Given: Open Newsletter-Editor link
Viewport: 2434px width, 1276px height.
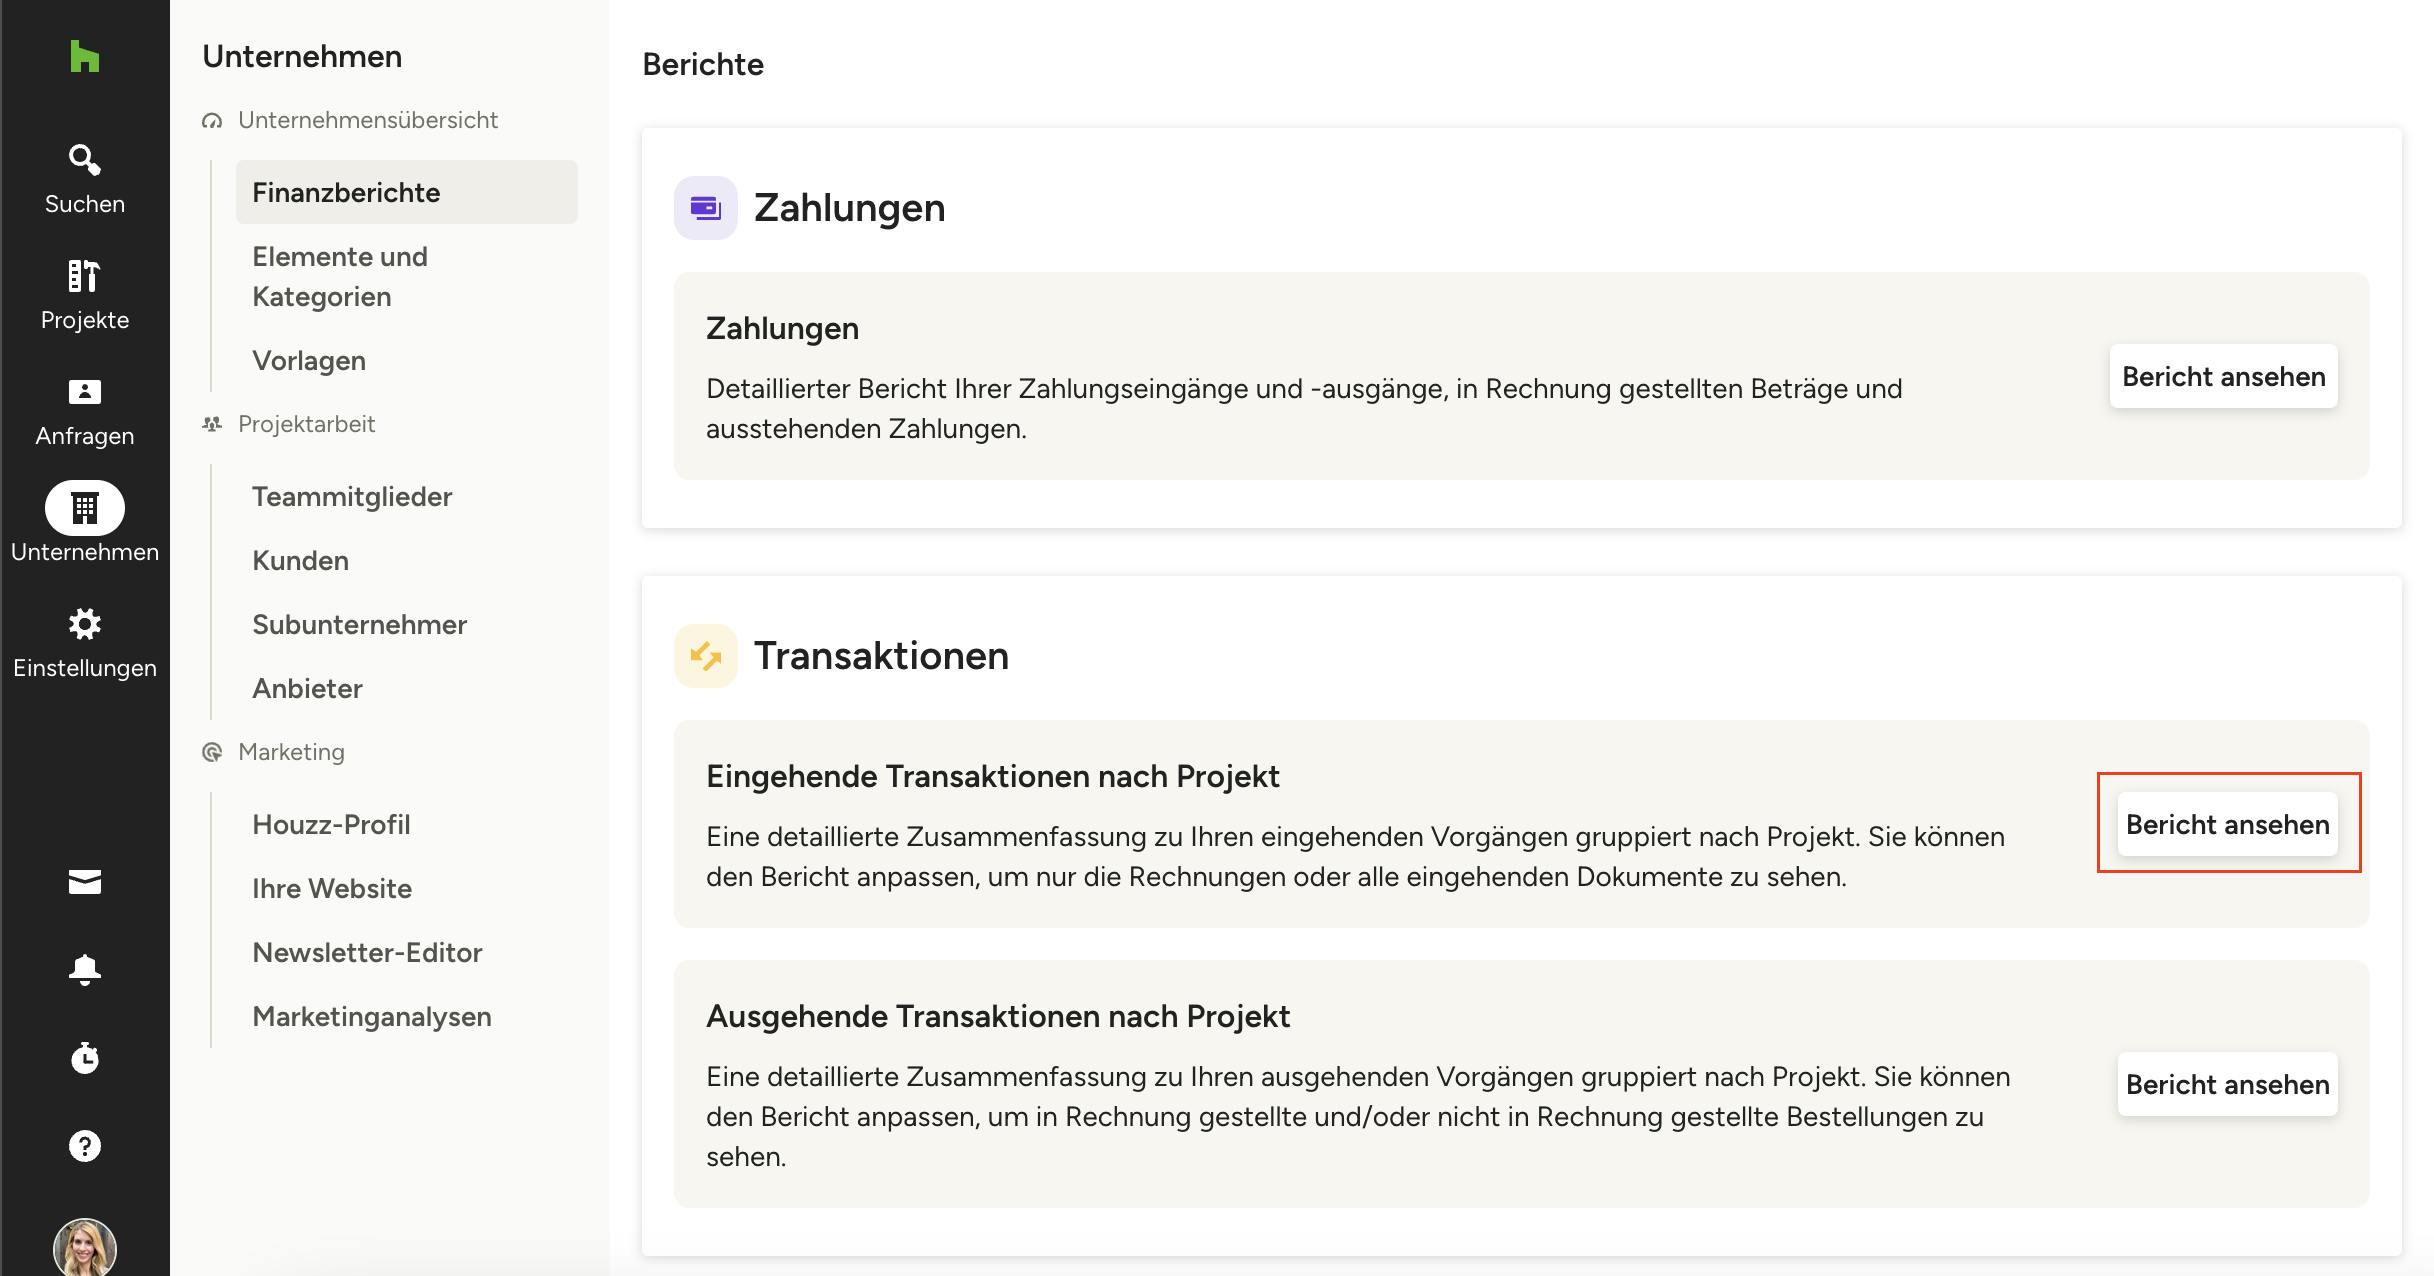Looking at the screenshot, I should [x=367, y=952].
